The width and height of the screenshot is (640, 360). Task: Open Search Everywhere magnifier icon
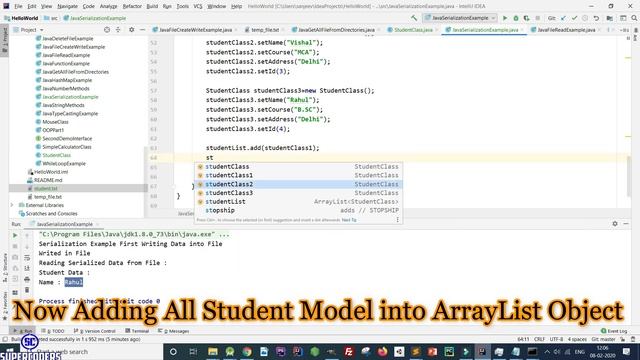(x=634, y=18)
